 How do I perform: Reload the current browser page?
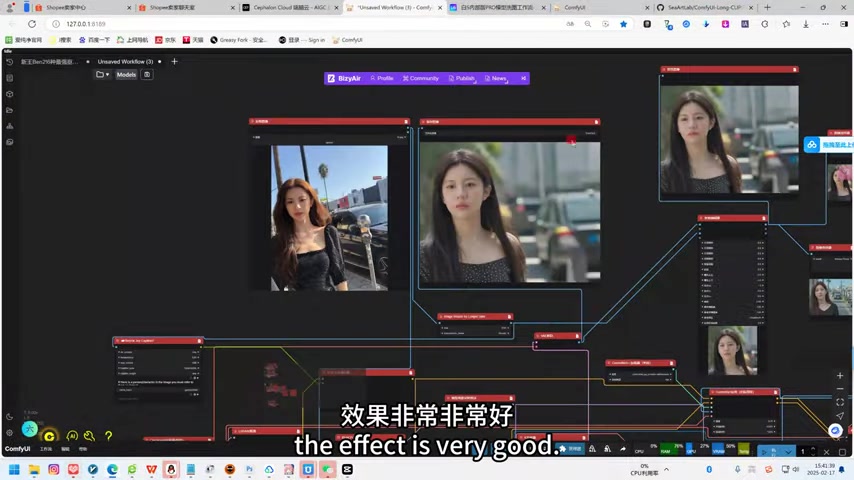click(32, 24)
